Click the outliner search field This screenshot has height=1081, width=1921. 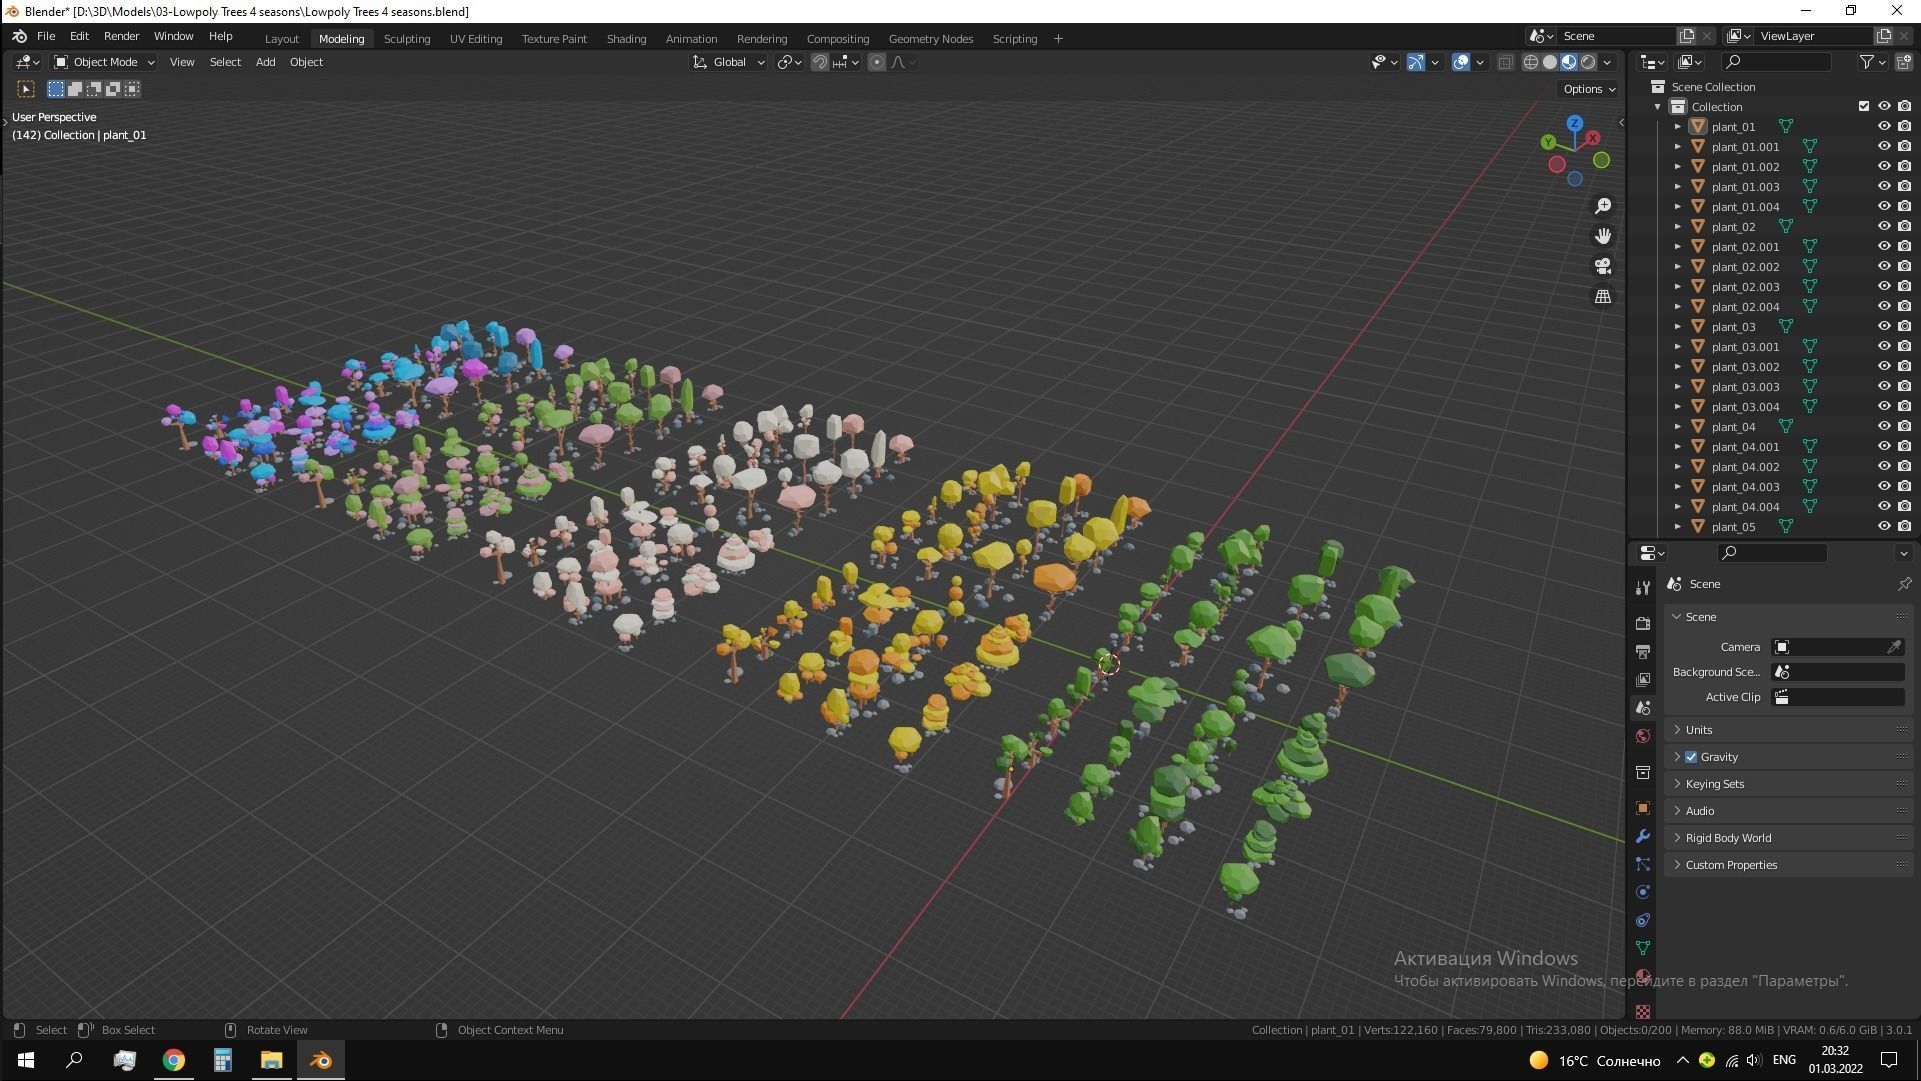point(1780,62)
